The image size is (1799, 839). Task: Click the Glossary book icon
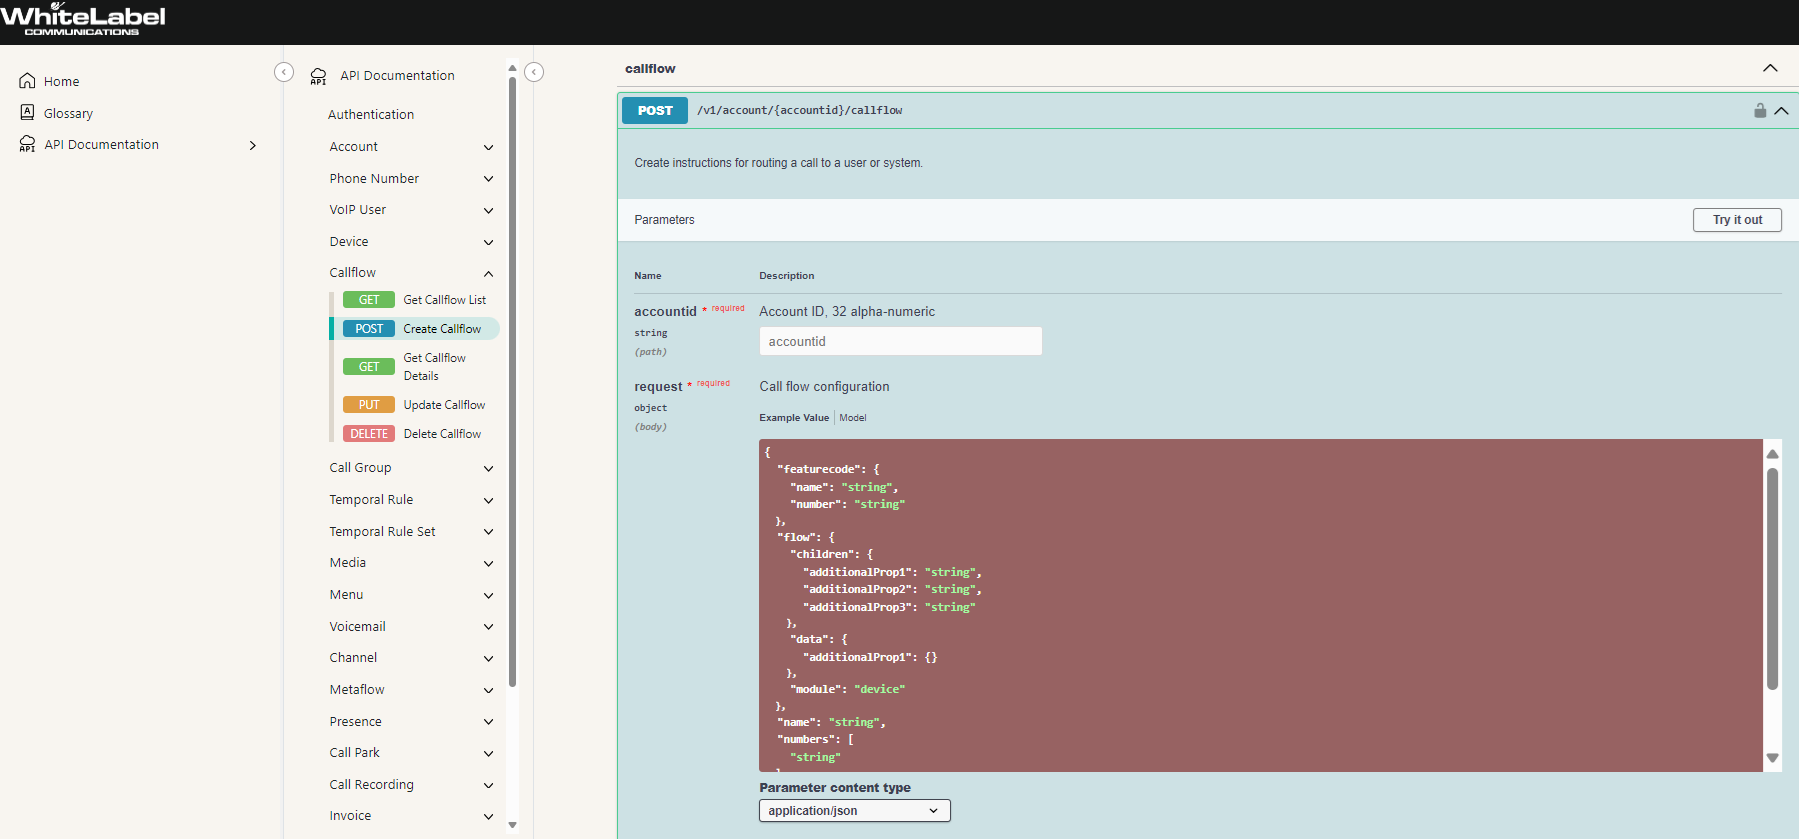pyautogui.click(x=28, y=113)
